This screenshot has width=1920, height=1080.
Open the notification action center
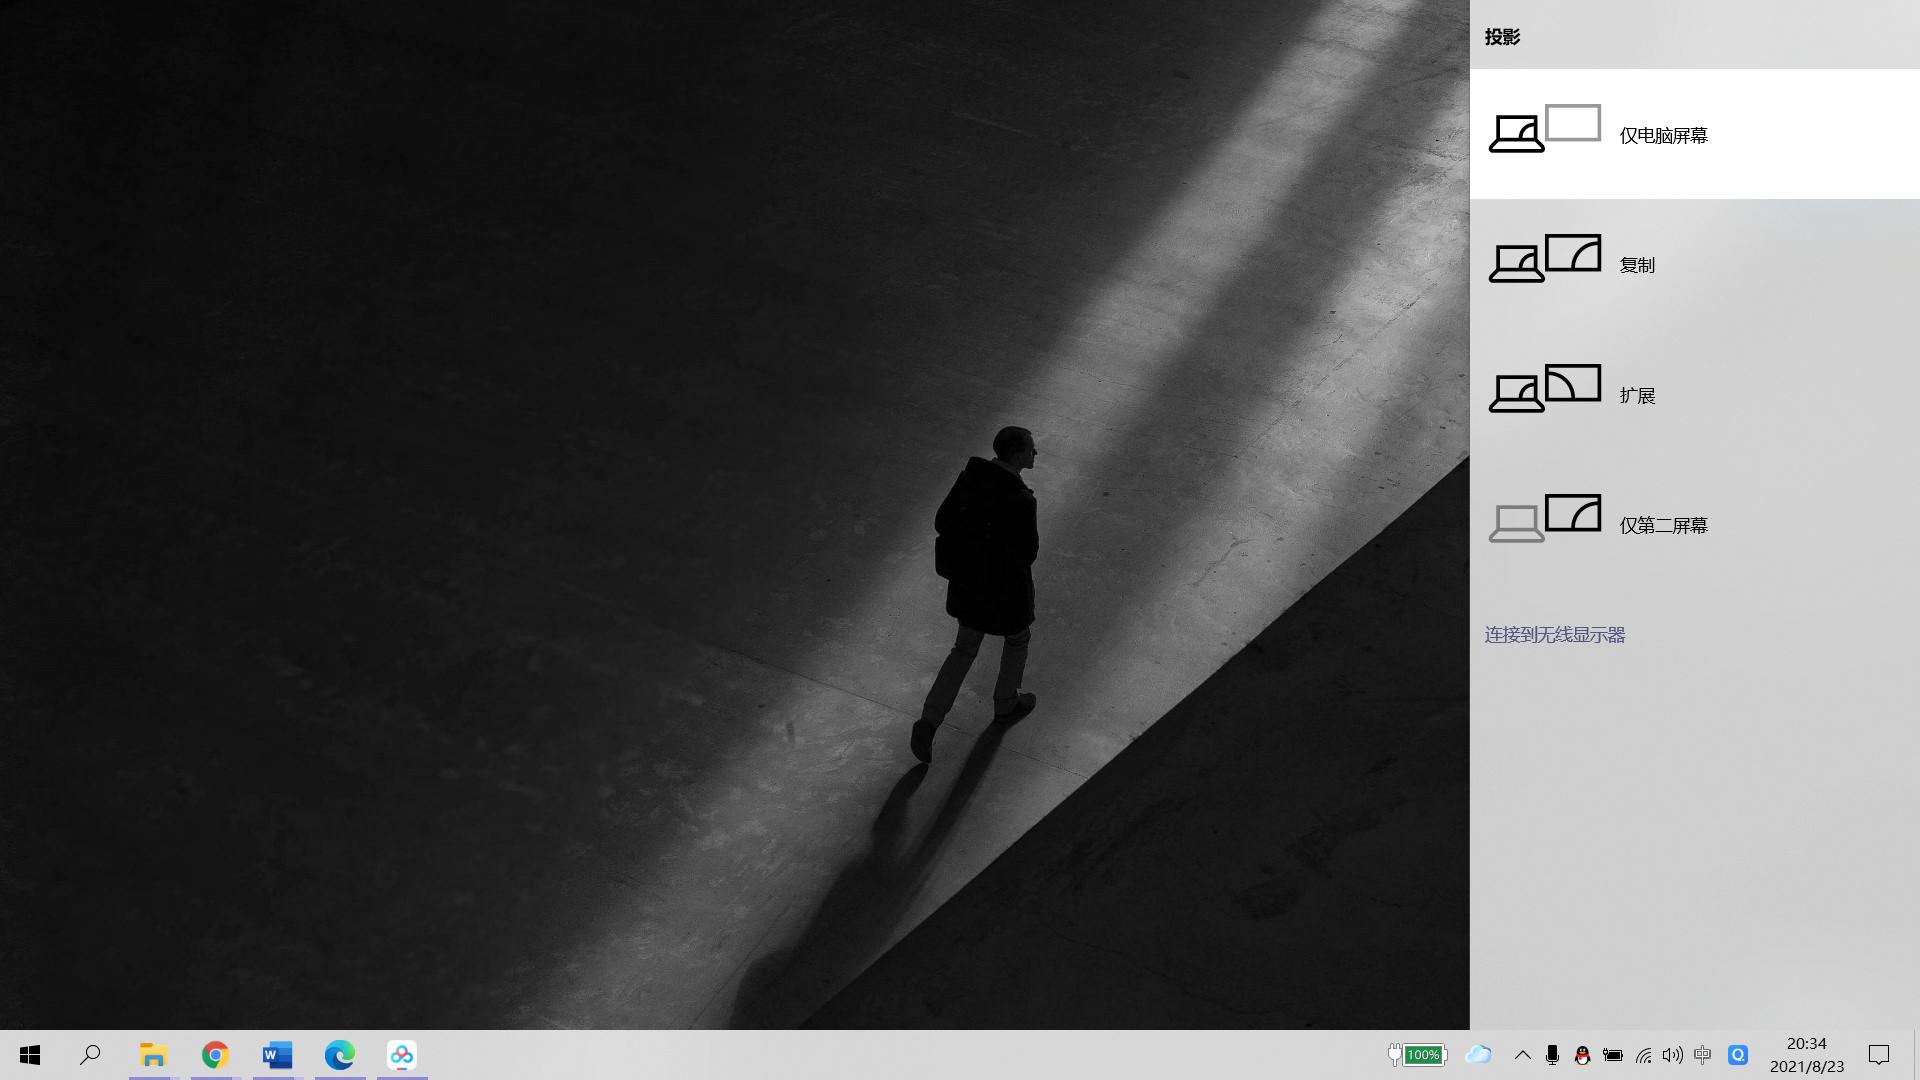point(1879,1055)
